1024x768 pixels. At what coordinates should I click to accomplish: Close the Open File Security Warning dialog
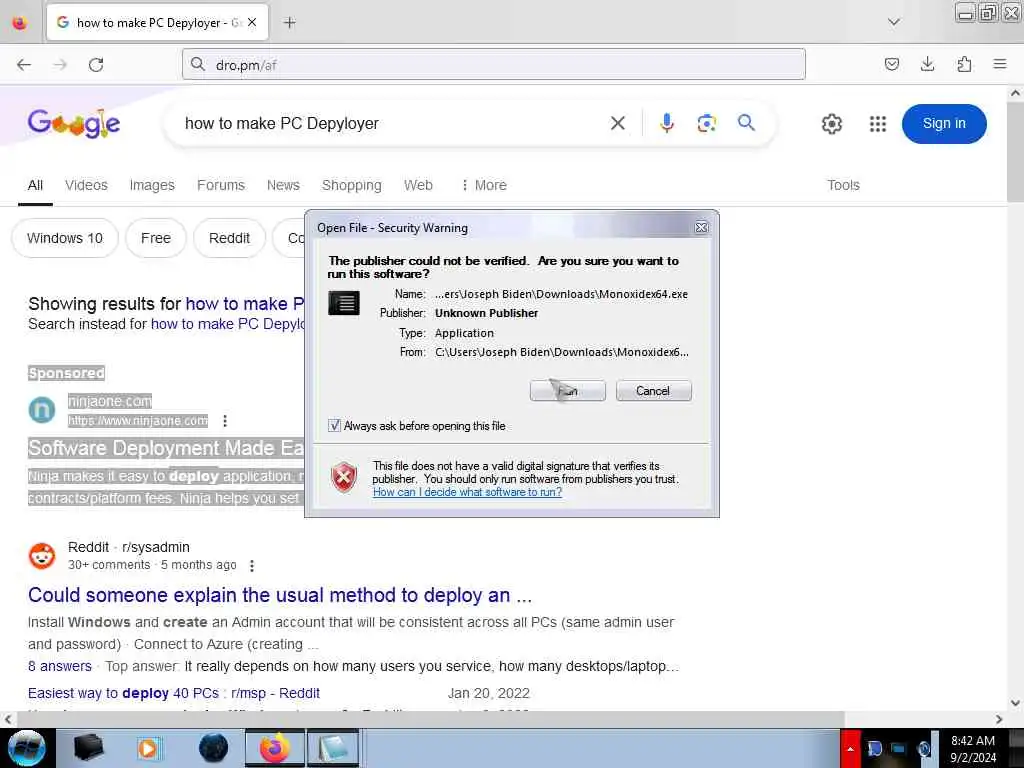[701, 227]
